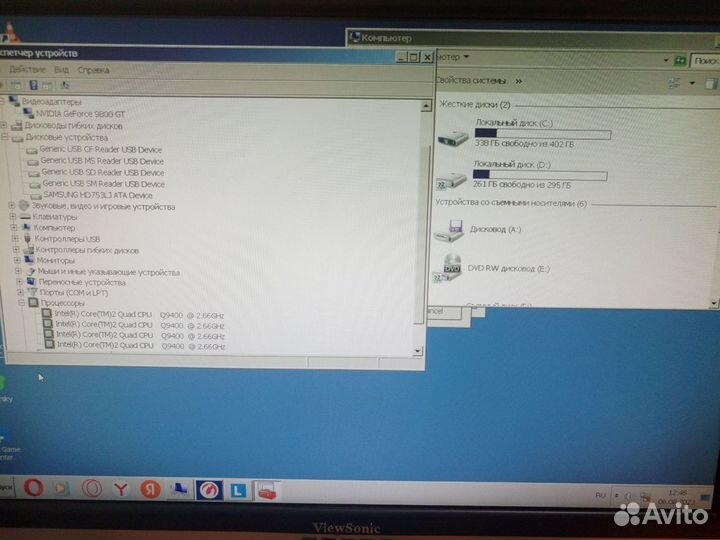The height and width of the screenshot is (540, 720).
Task: Expand the Компьютер node in device tree
Action: tap(14, 227)
